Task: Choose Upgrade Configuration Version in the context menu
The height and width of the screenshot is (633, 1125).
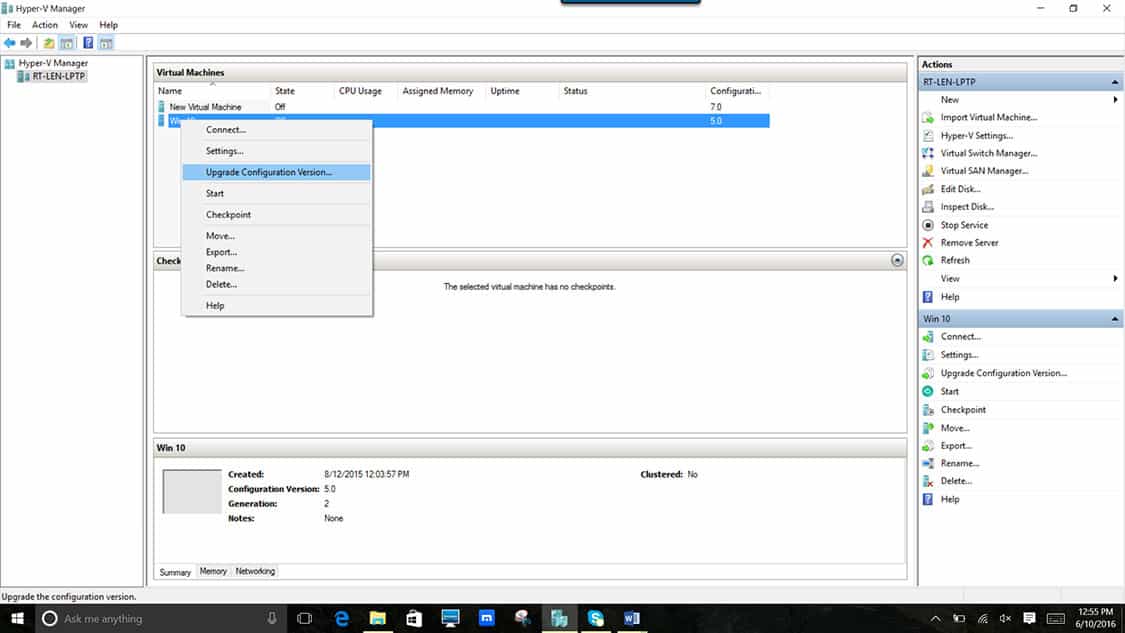Action: 277,172
